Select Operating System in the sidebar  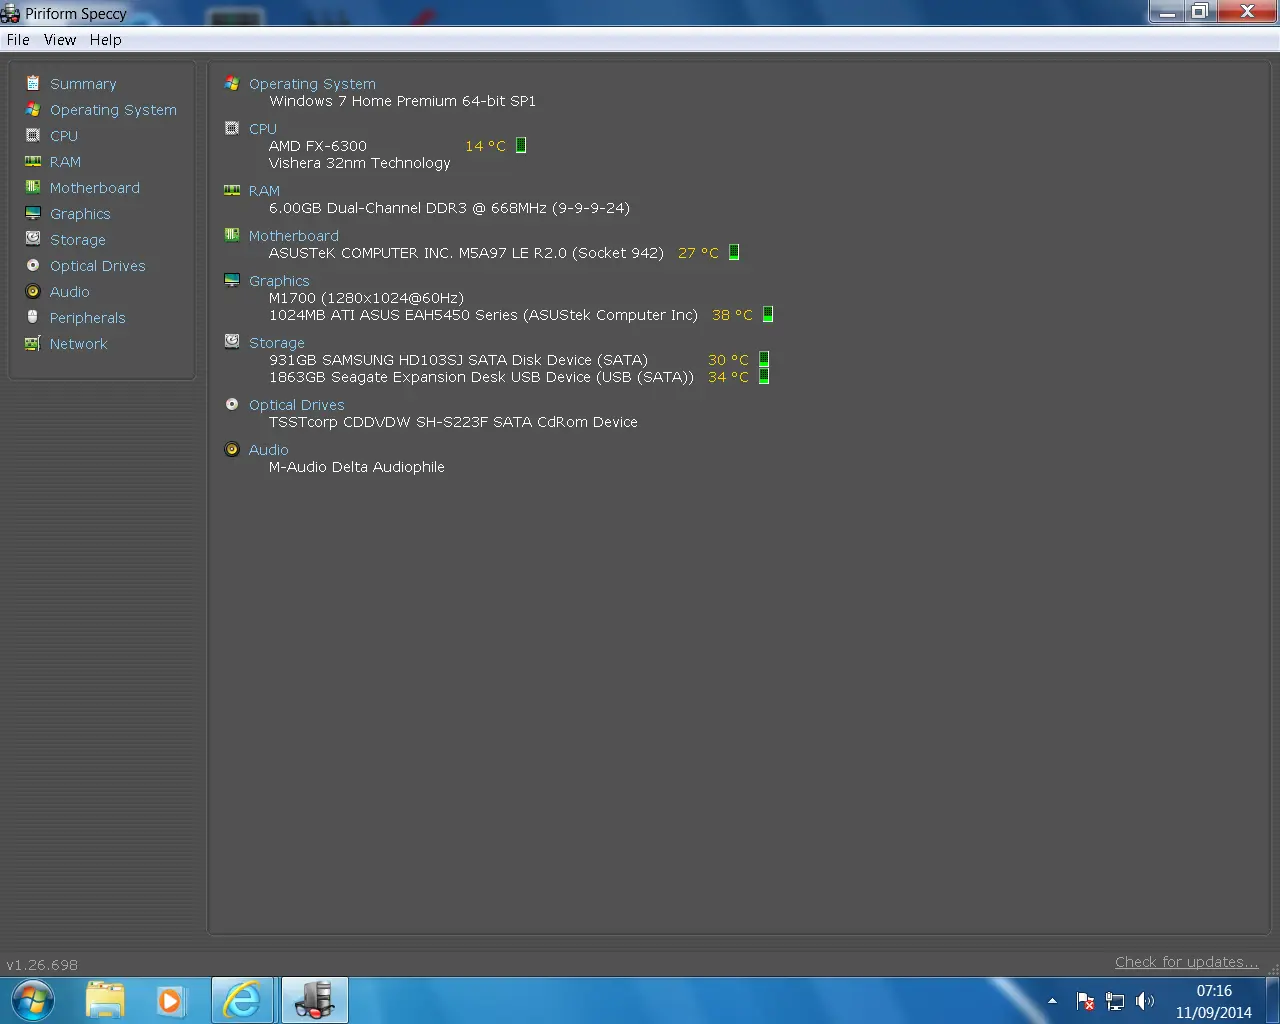(x=113, y=110)
